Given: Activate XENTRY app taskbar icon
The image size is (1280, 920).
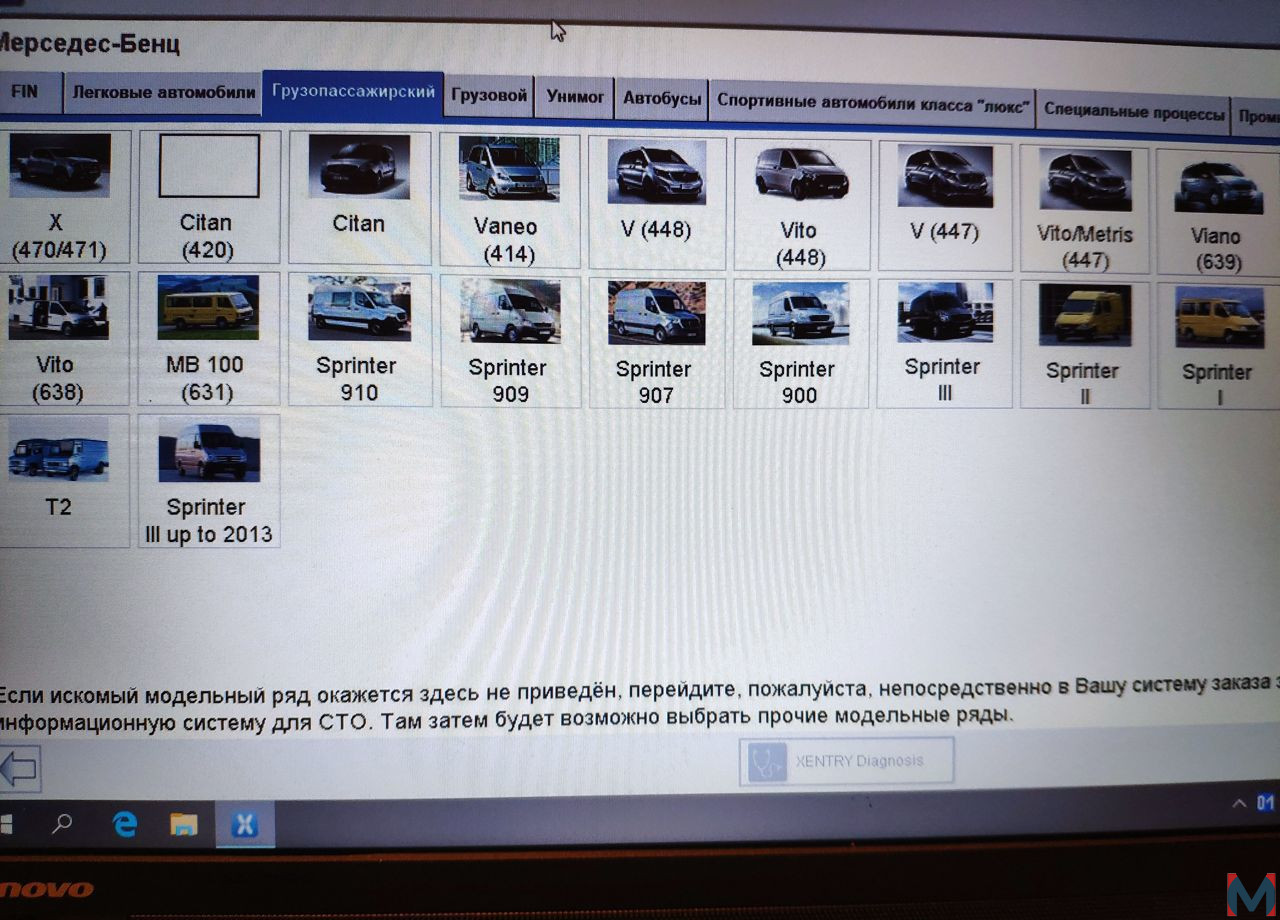Looking at the screenshot, I should [245, 825].
